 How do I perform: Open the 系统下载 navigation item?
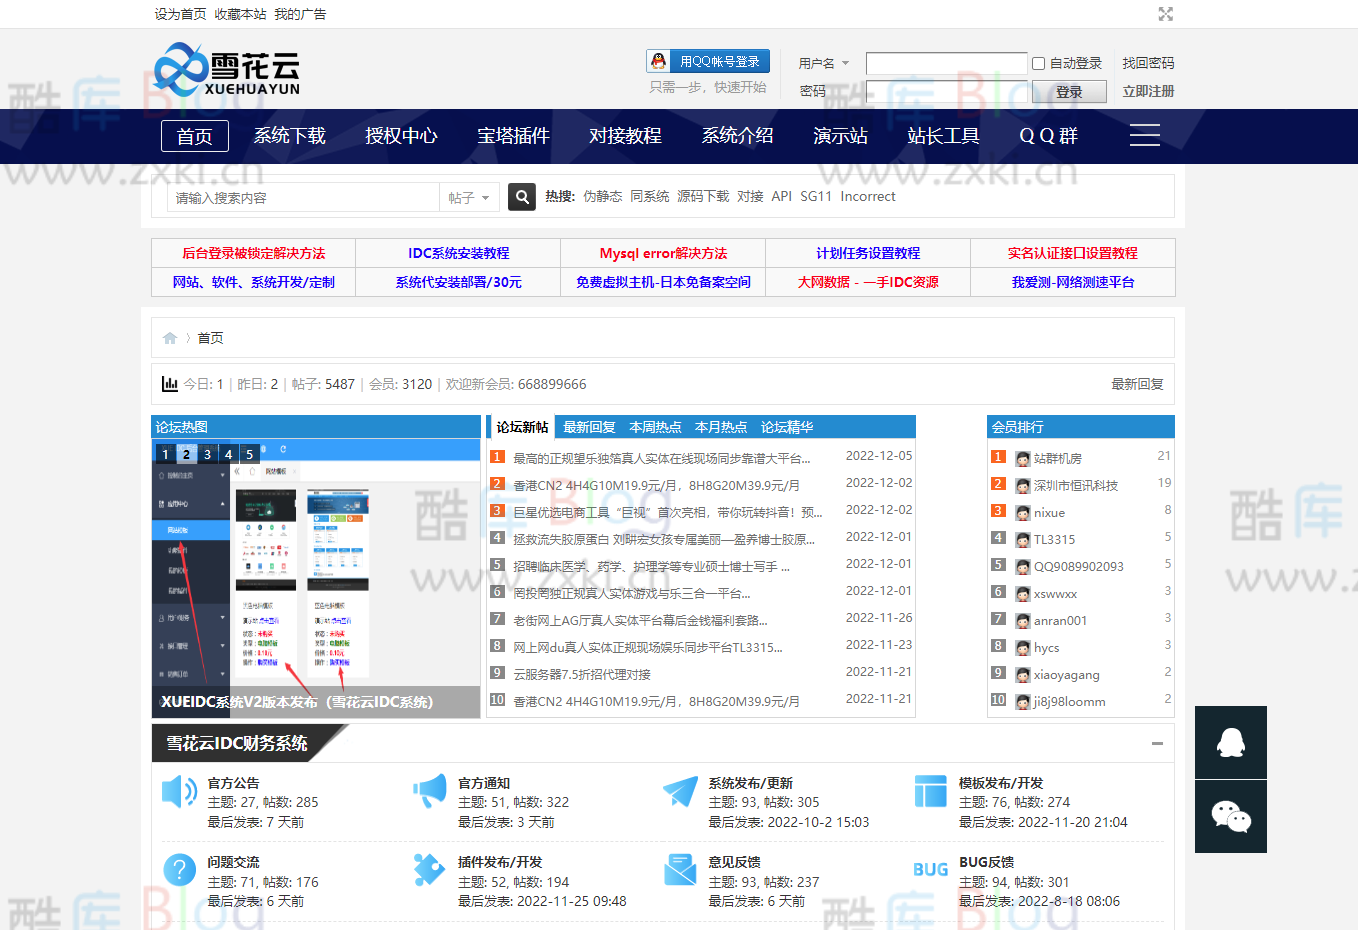click(x=289, y=135)
